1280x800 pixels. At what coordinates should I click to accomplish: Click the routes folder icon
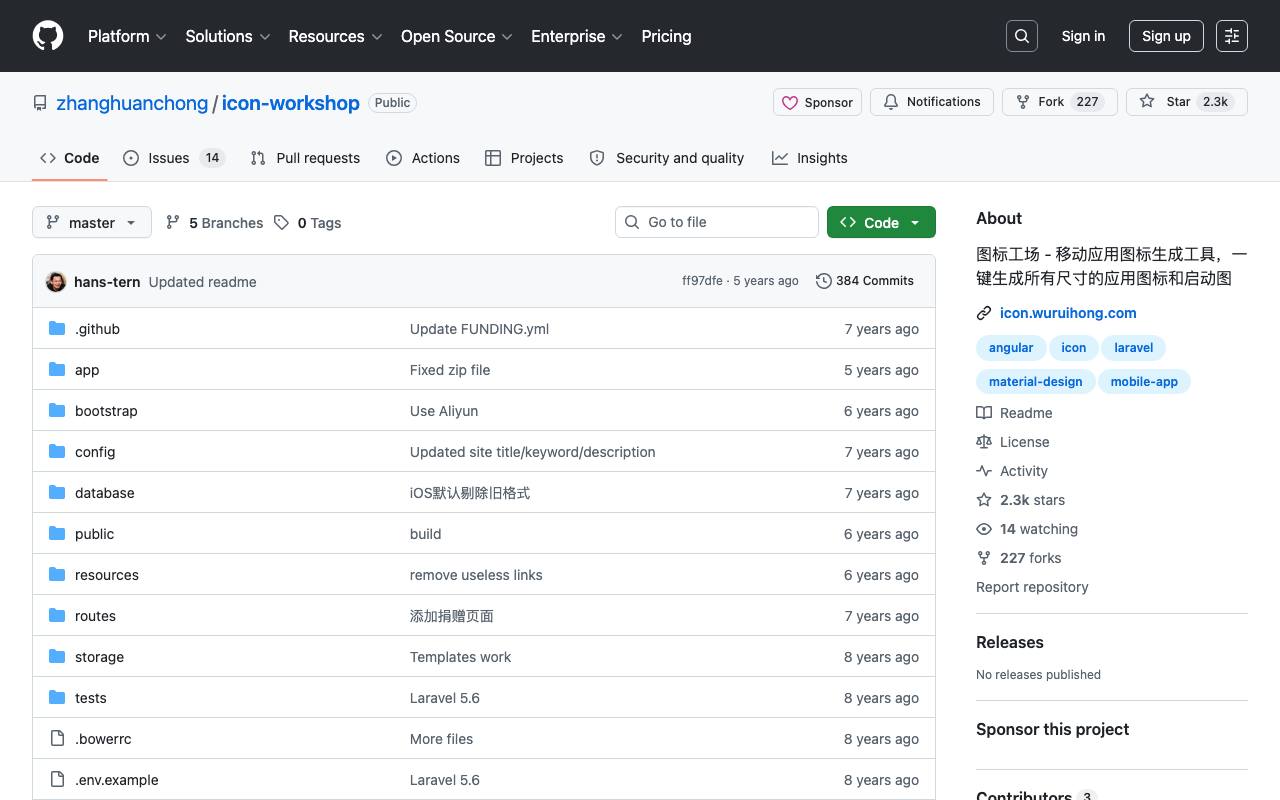coord(57,616)
